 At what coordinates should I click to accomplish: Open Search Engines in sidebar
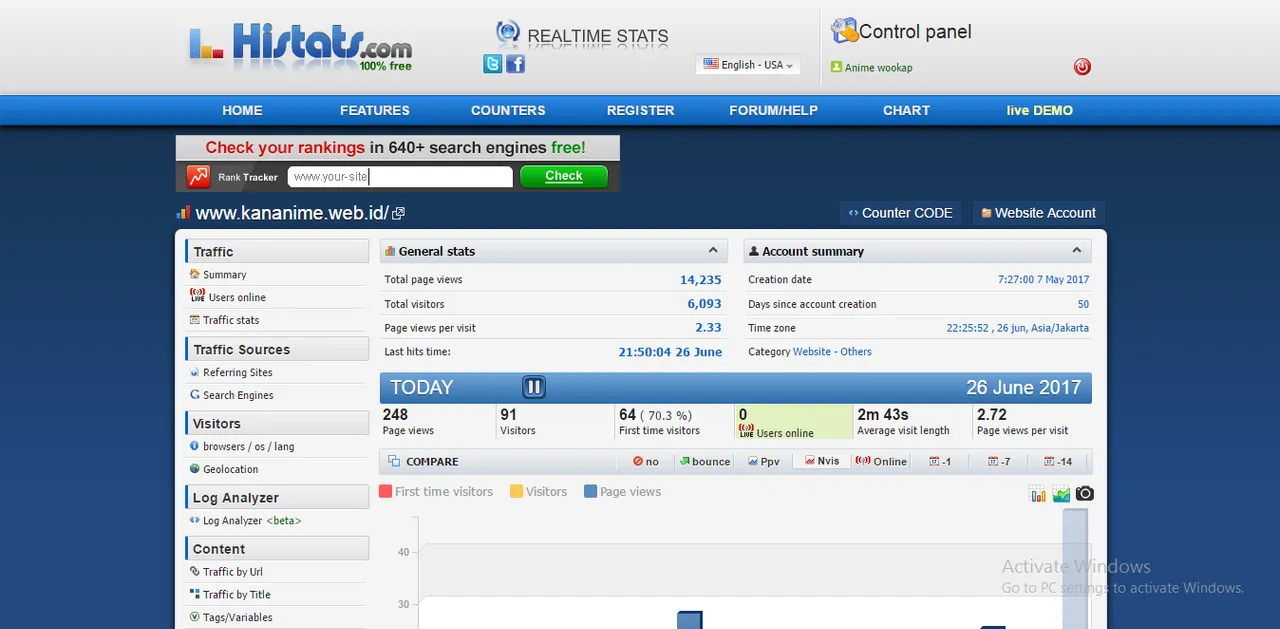point(238,395)
